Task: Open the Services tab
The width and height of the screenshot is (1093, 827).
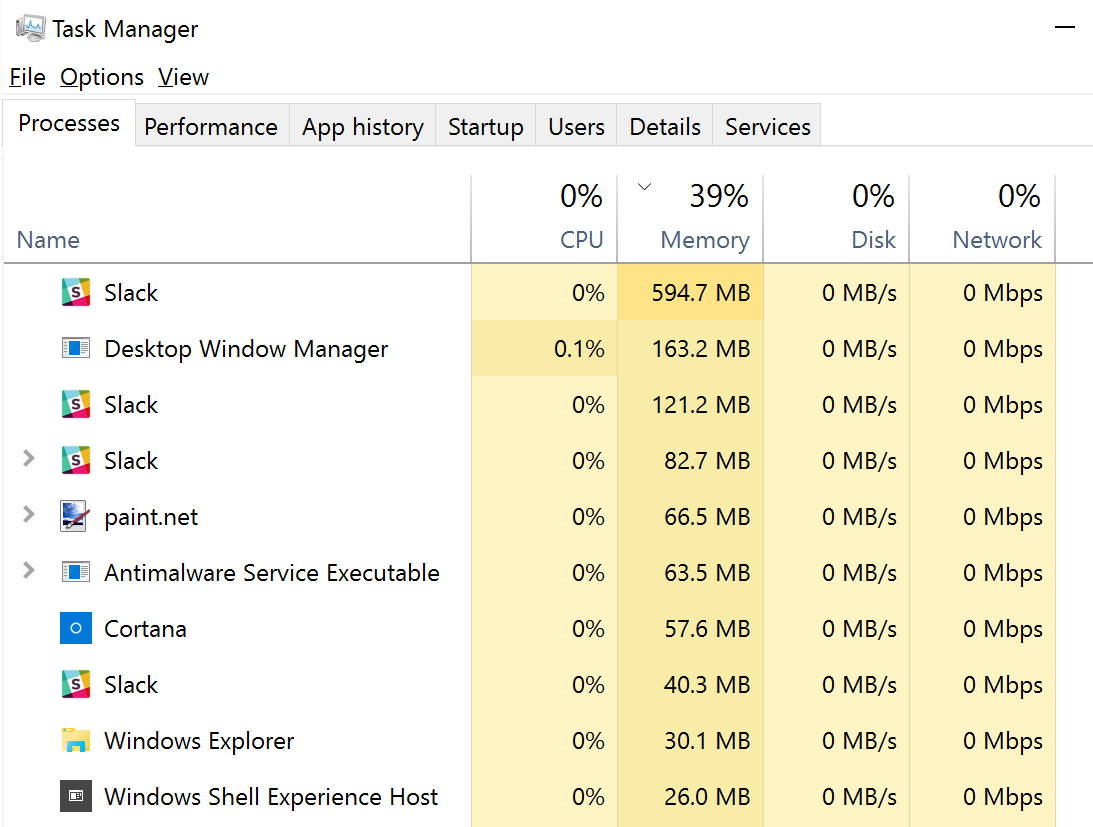Action: (x=767, y=127)
